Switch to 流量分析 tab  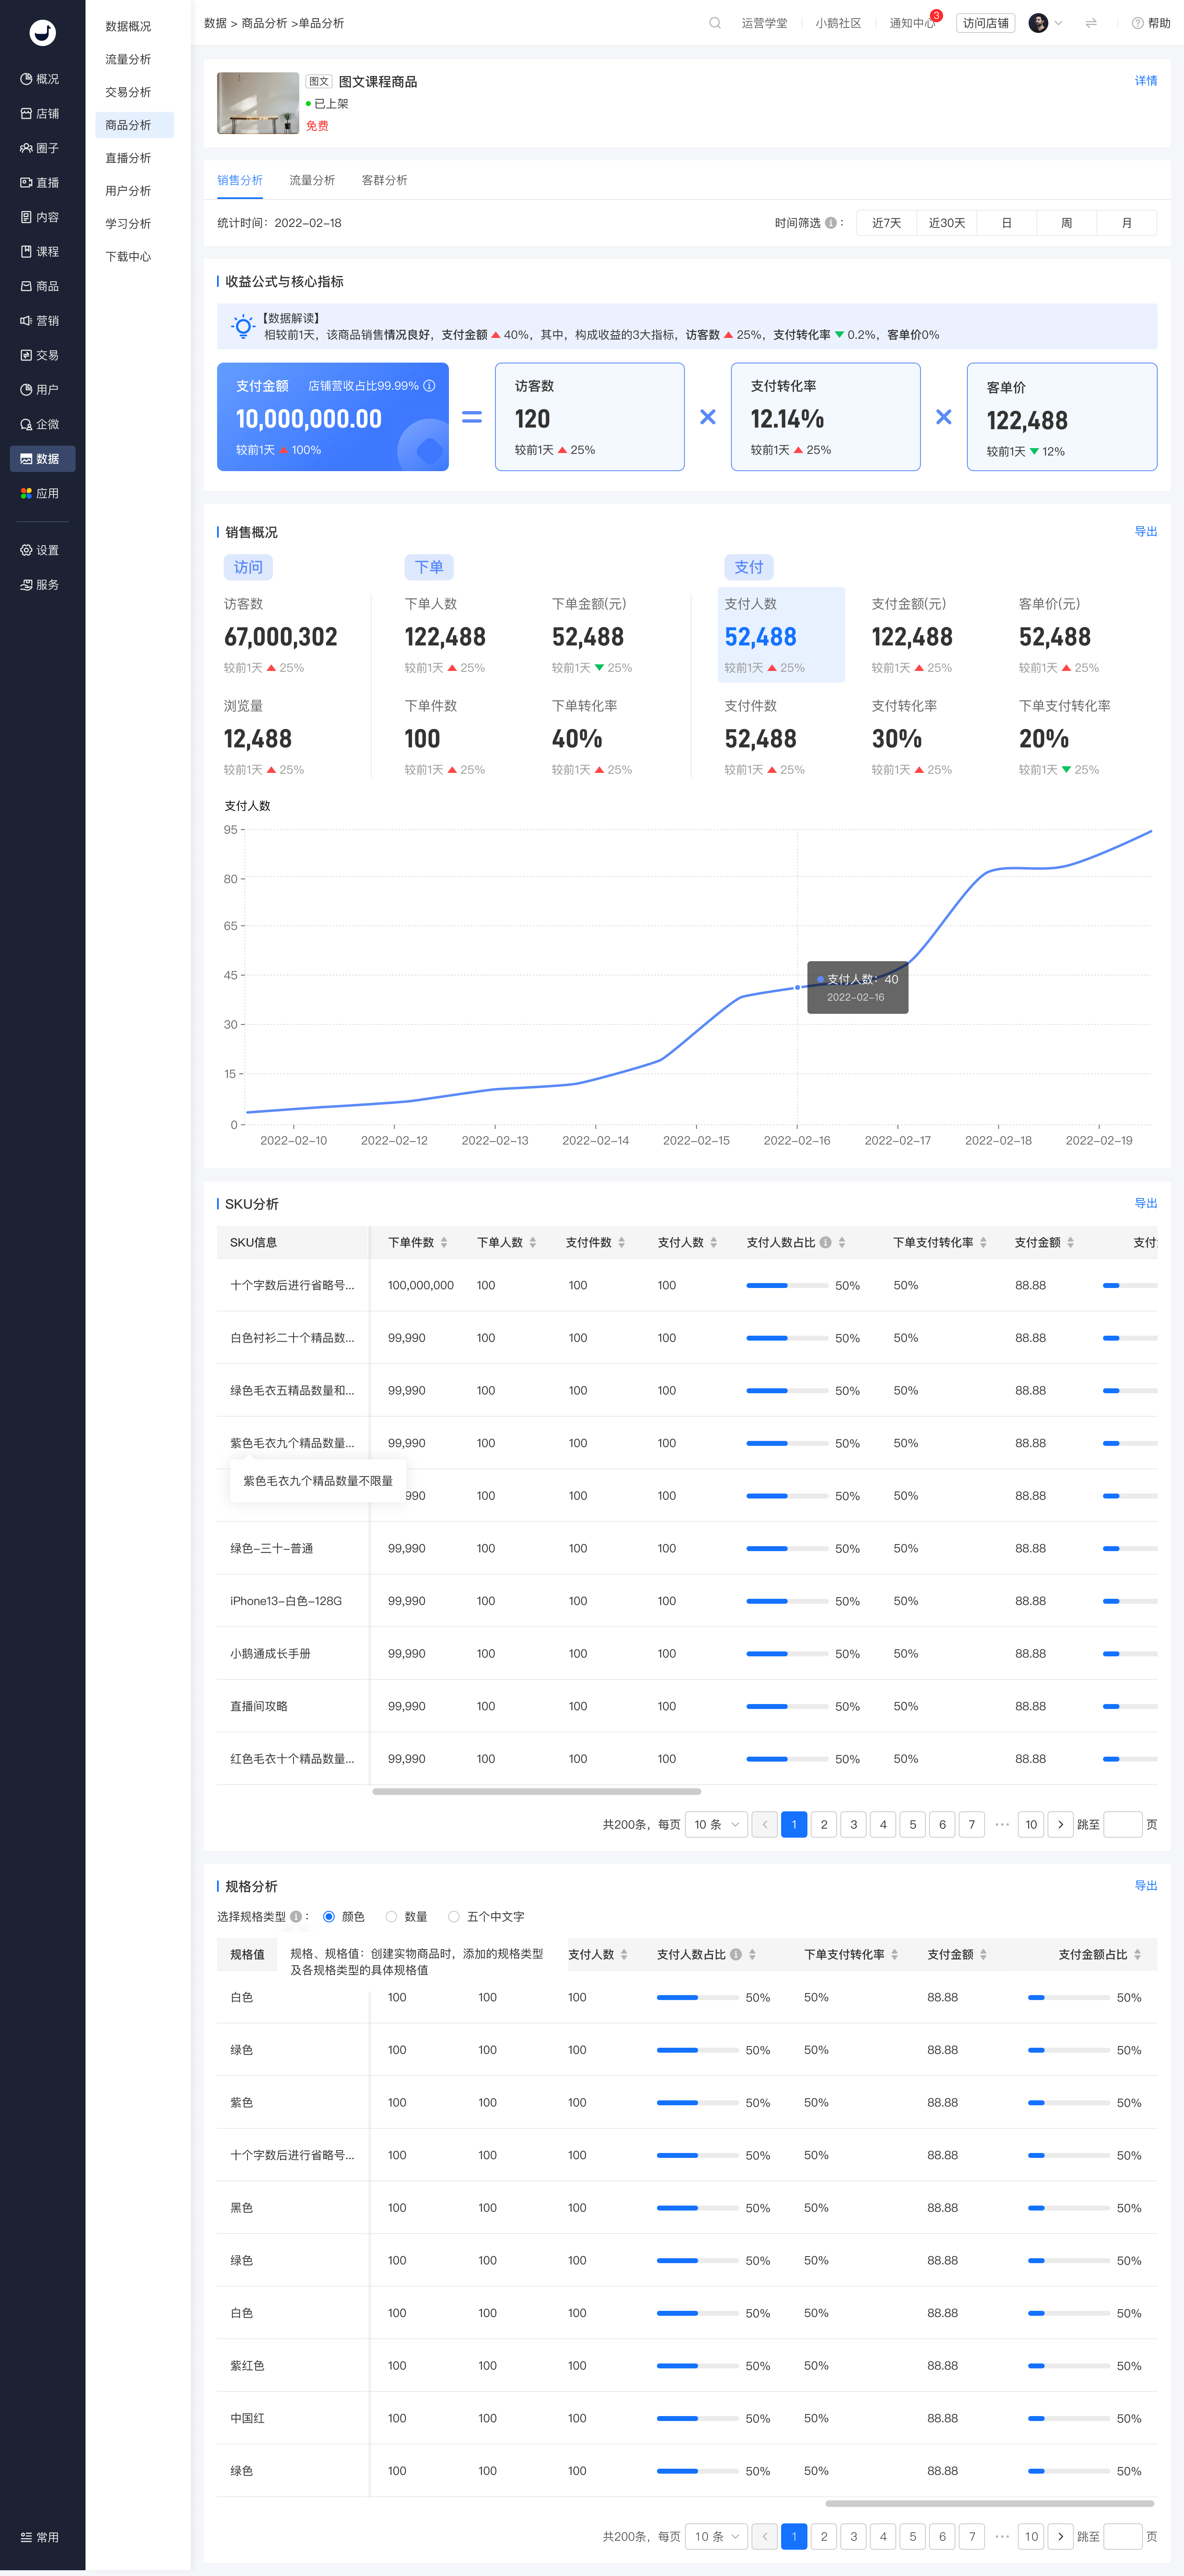pyautogui.click(x=312, y=181)
